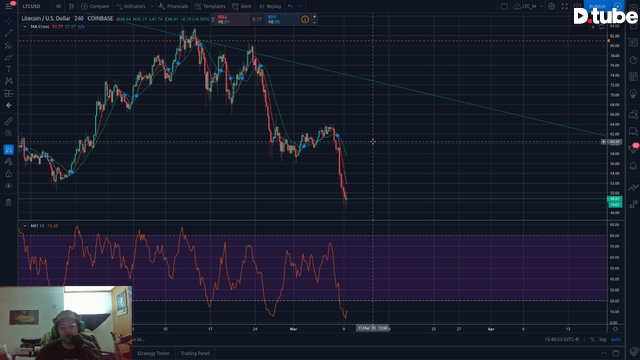The height and width of the screenshot is (360, 640).
Task: Open the 4h timeframe selector
Action: [x=58, y=6]
